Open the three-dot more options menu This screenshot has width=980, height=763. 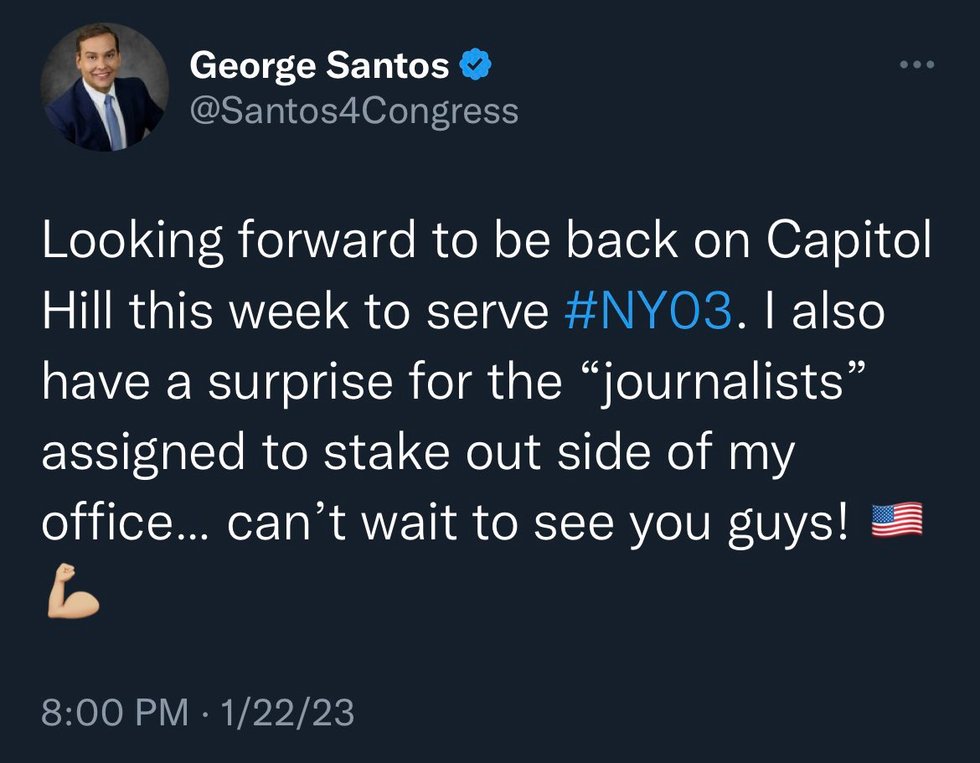917,66
